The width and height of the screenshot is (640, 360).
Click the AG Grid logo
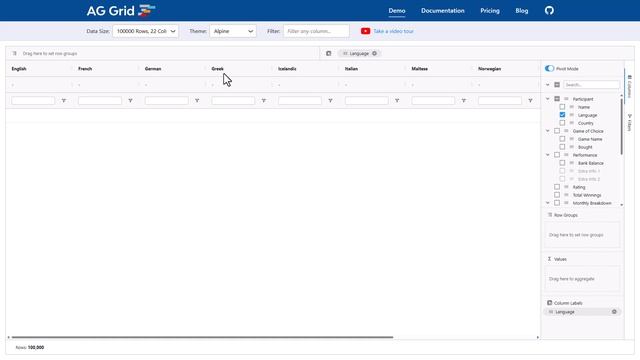point(121,11)
